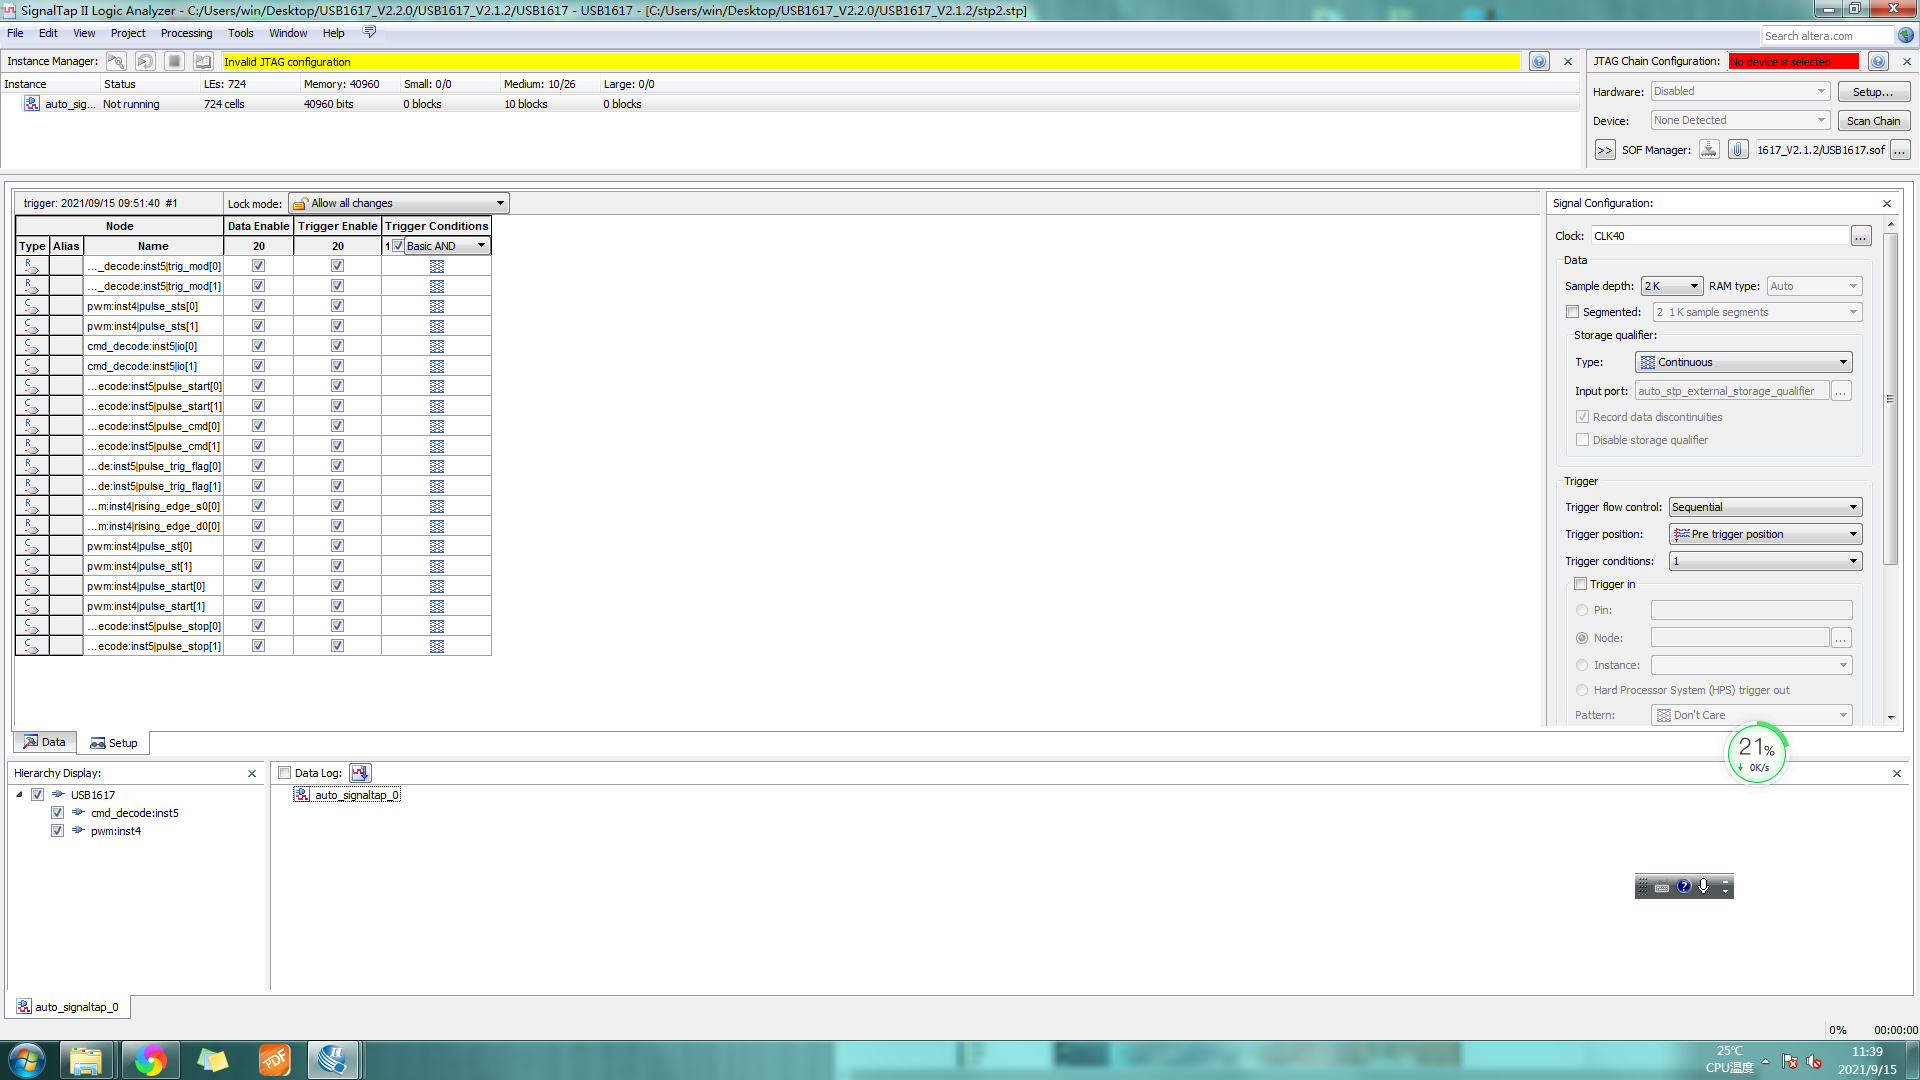The image size is (1920, 1080).
Task: Click the signal configuration clock edit icon
Action: [x=1862, y=236]
